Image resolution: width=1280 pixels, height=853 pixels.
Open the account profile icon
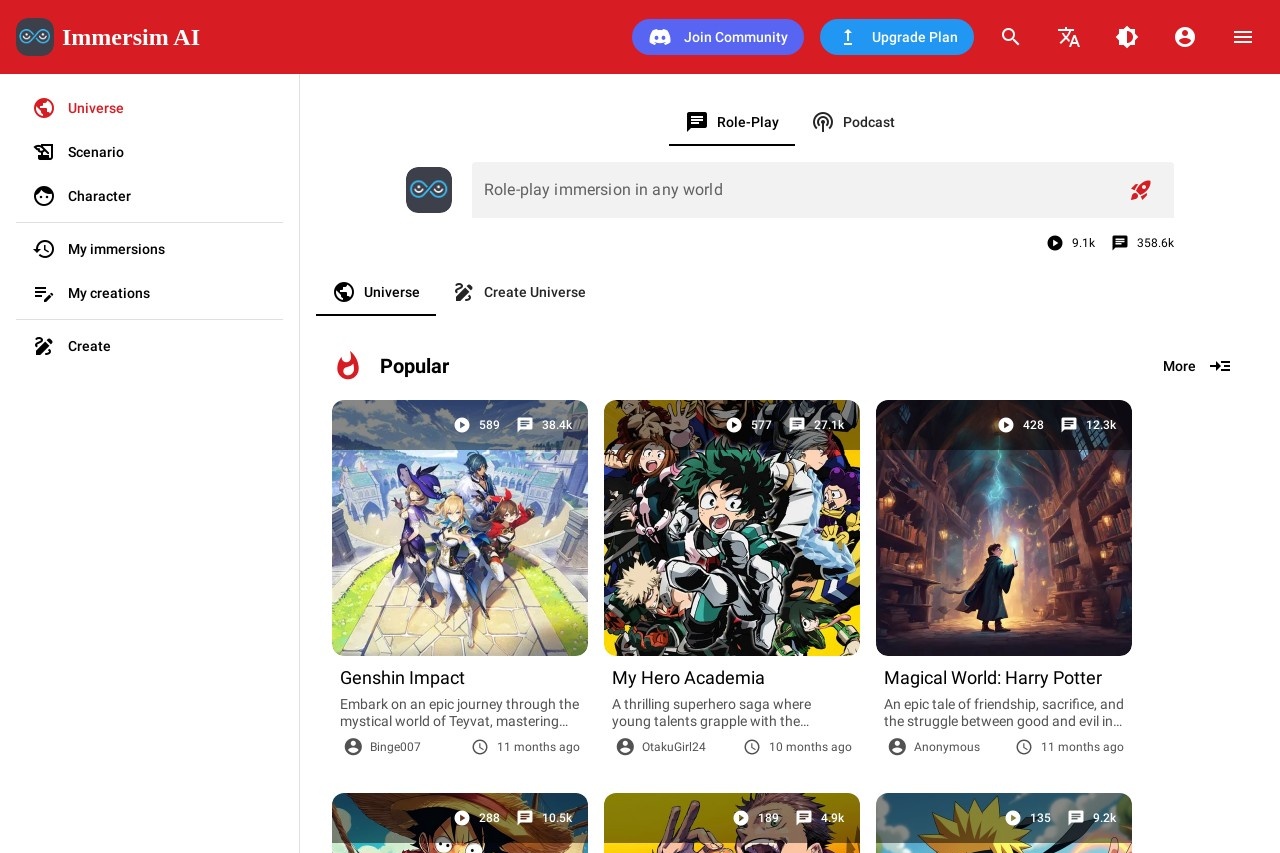click(1185, 37)
